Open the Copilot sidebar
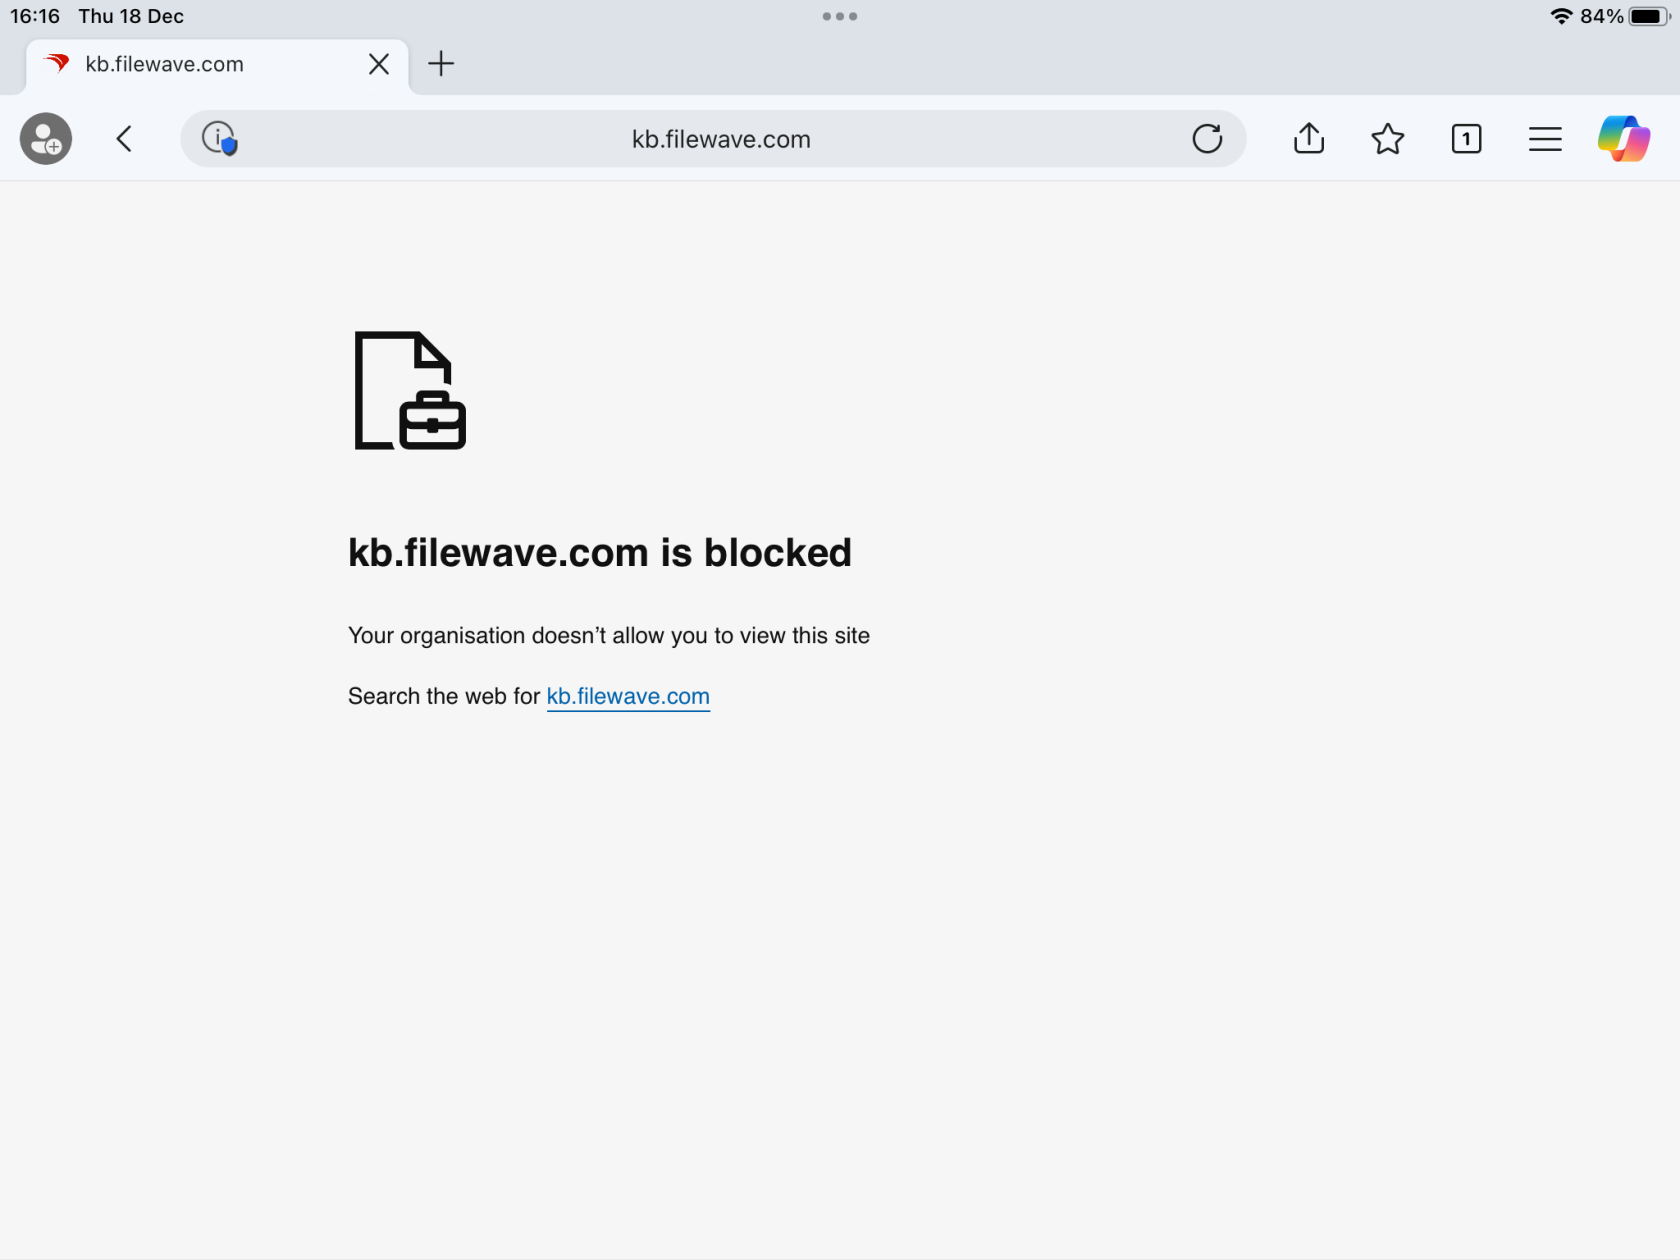 pos(1622,139)
